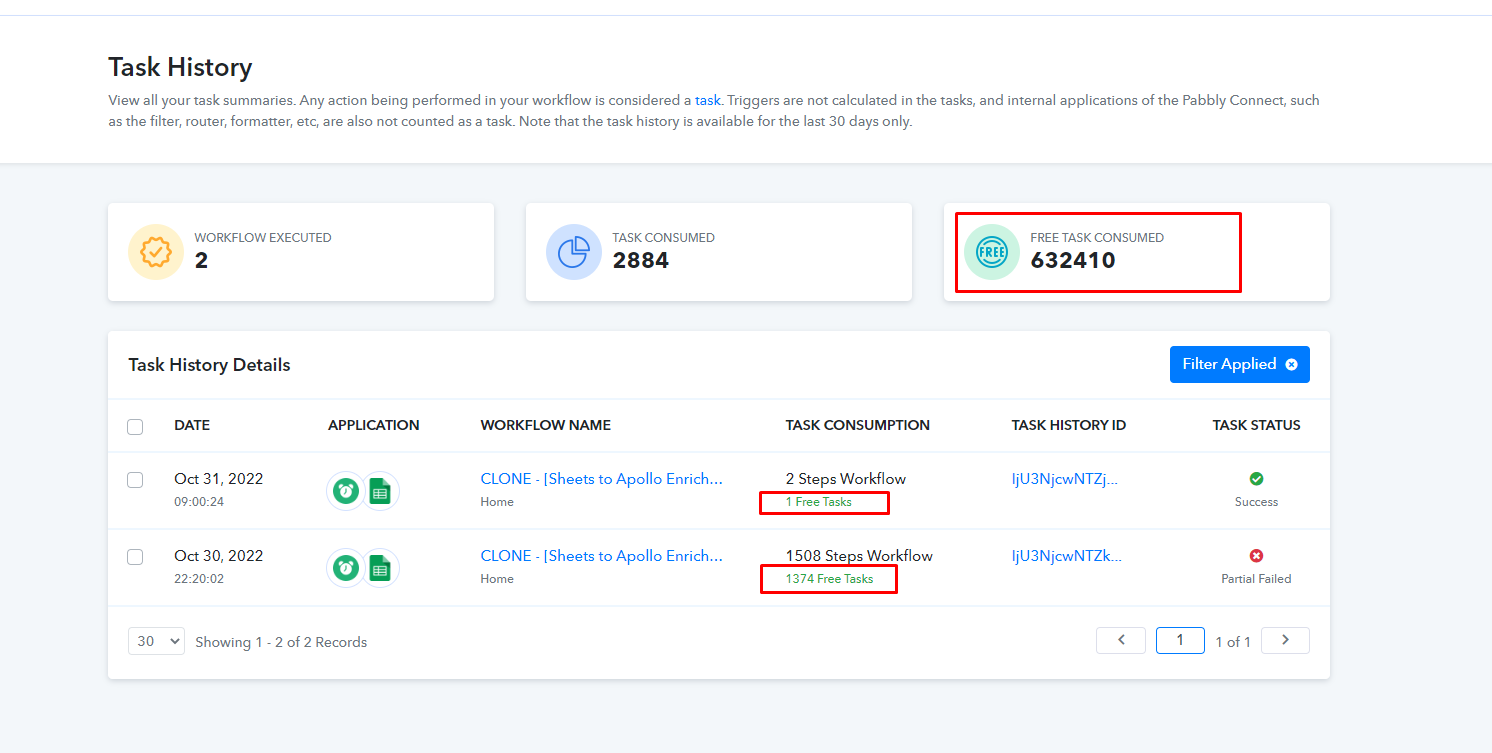Click "1508 Steps Workflow" text

[x=859, y=556]
